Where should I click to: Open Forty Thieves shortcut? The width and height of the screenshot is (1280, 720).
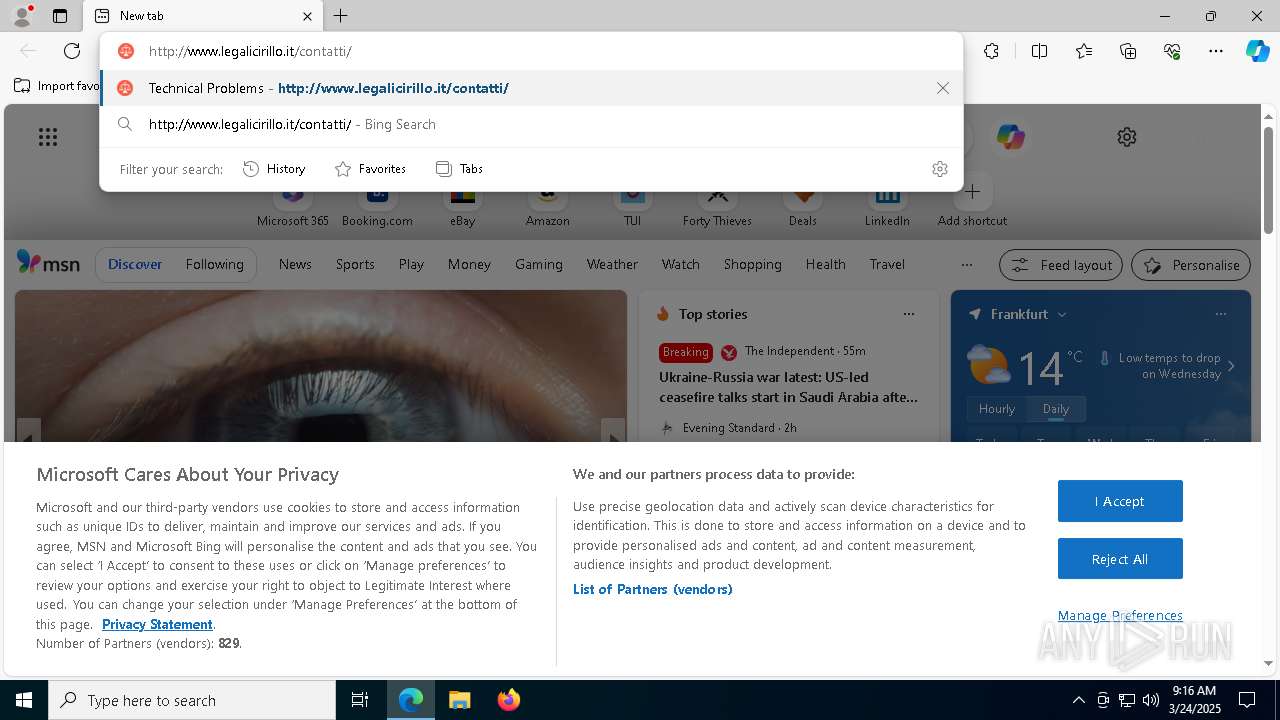coord(717,207)
